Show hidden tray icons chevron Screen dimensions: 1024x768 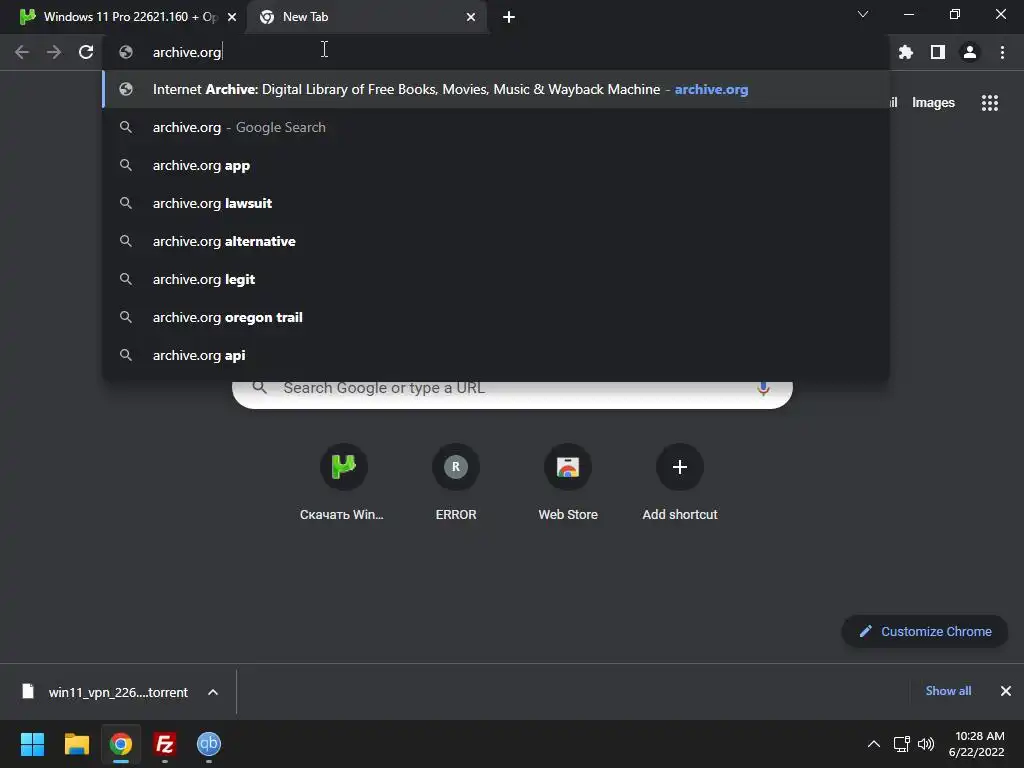[x=874, y=744]
